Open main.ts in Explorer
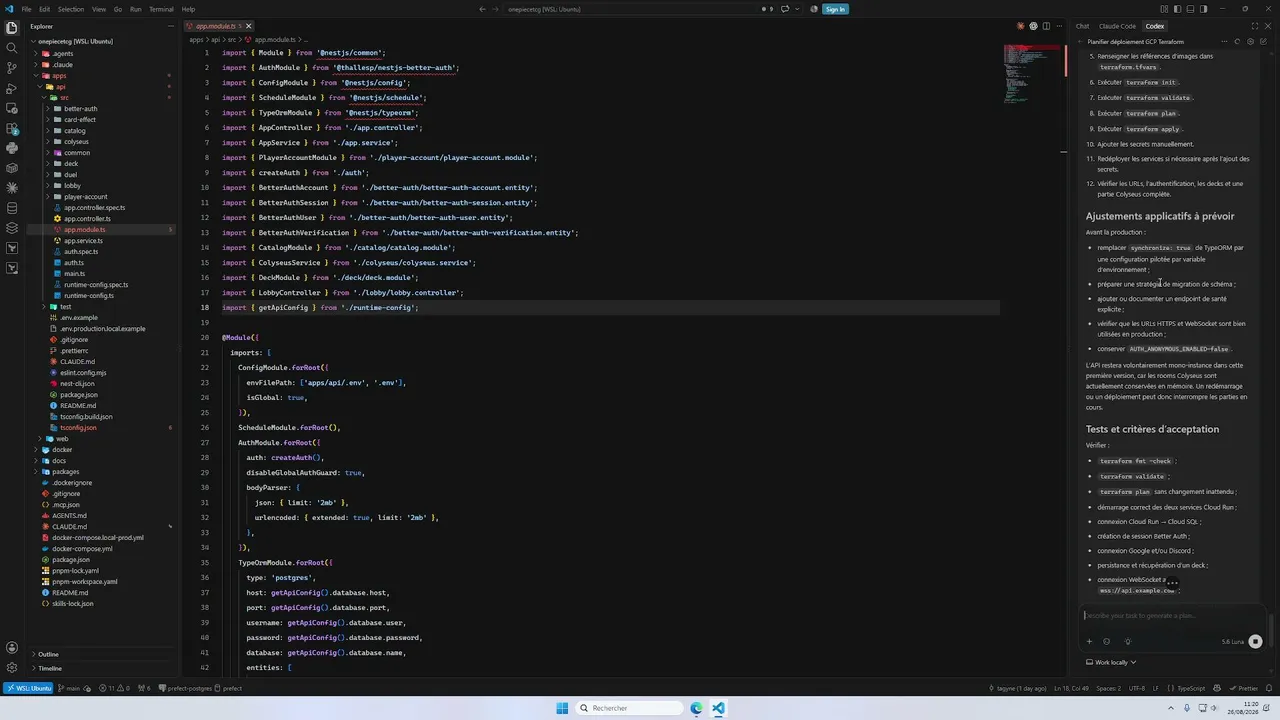Screen dimensions: 1280x720 coord(74,273)
